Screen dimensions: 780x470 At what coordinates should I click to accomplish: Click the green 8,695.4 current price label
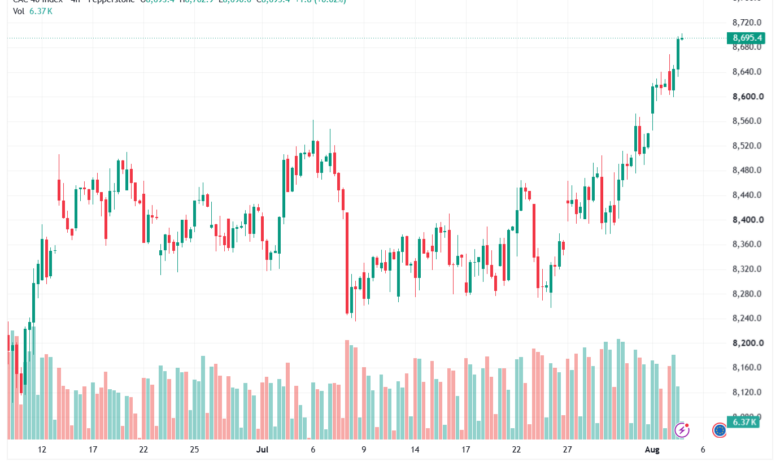746,38
